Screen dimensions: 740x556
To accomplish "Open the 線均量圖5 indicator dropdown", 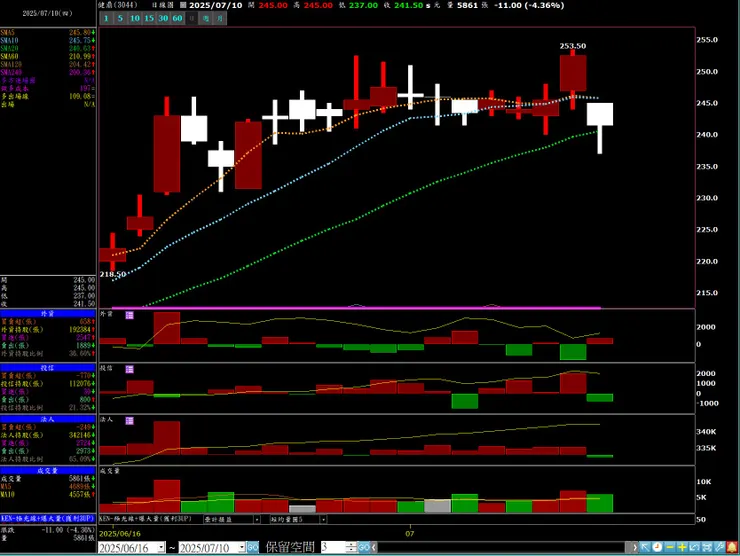I will pos(323,519).
